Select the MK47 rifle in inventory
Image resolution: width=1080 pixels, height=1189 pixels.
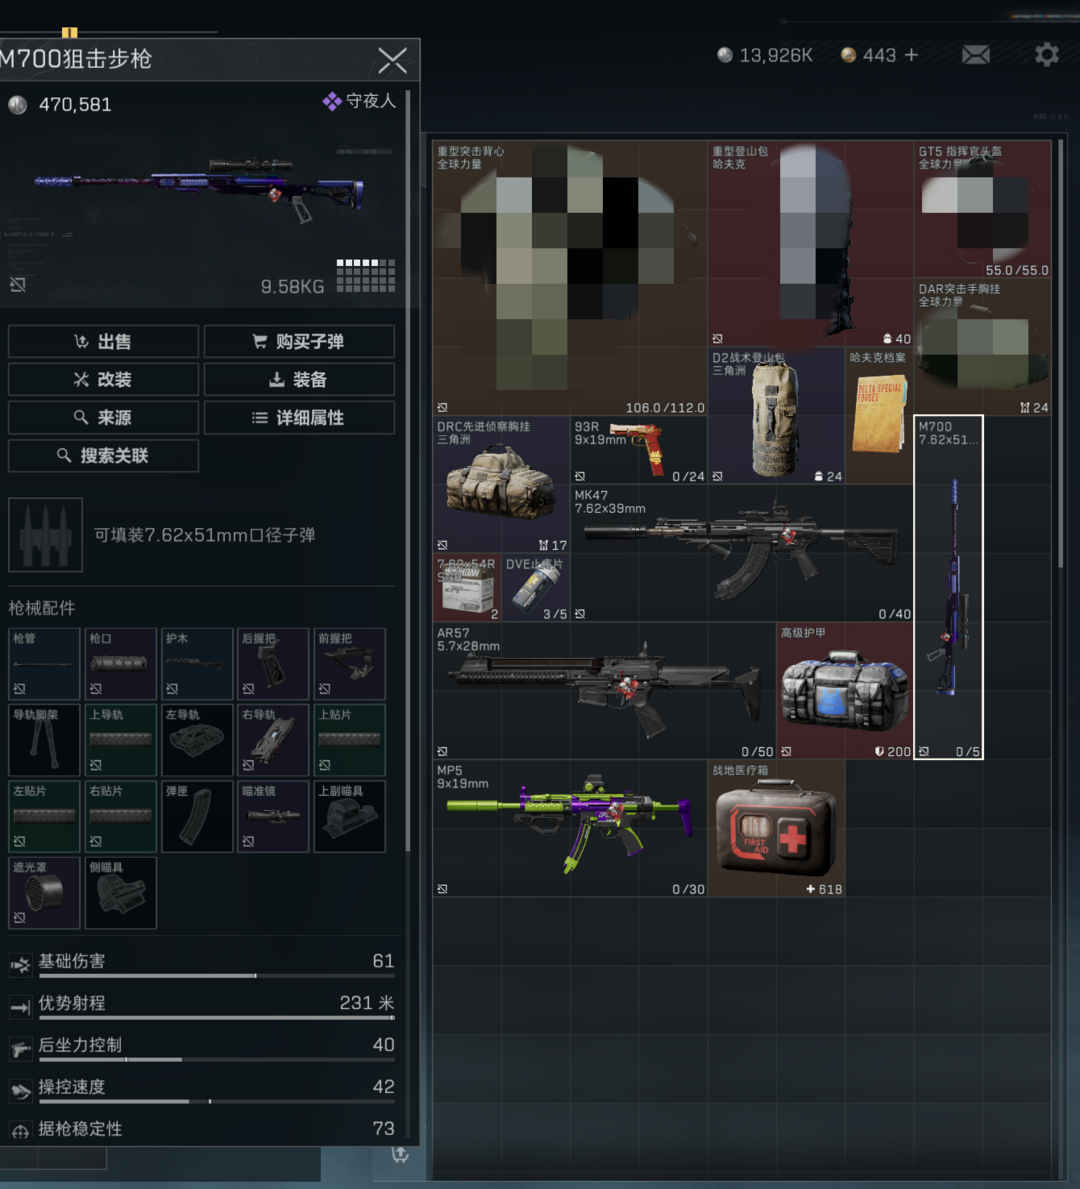point(741,553)
